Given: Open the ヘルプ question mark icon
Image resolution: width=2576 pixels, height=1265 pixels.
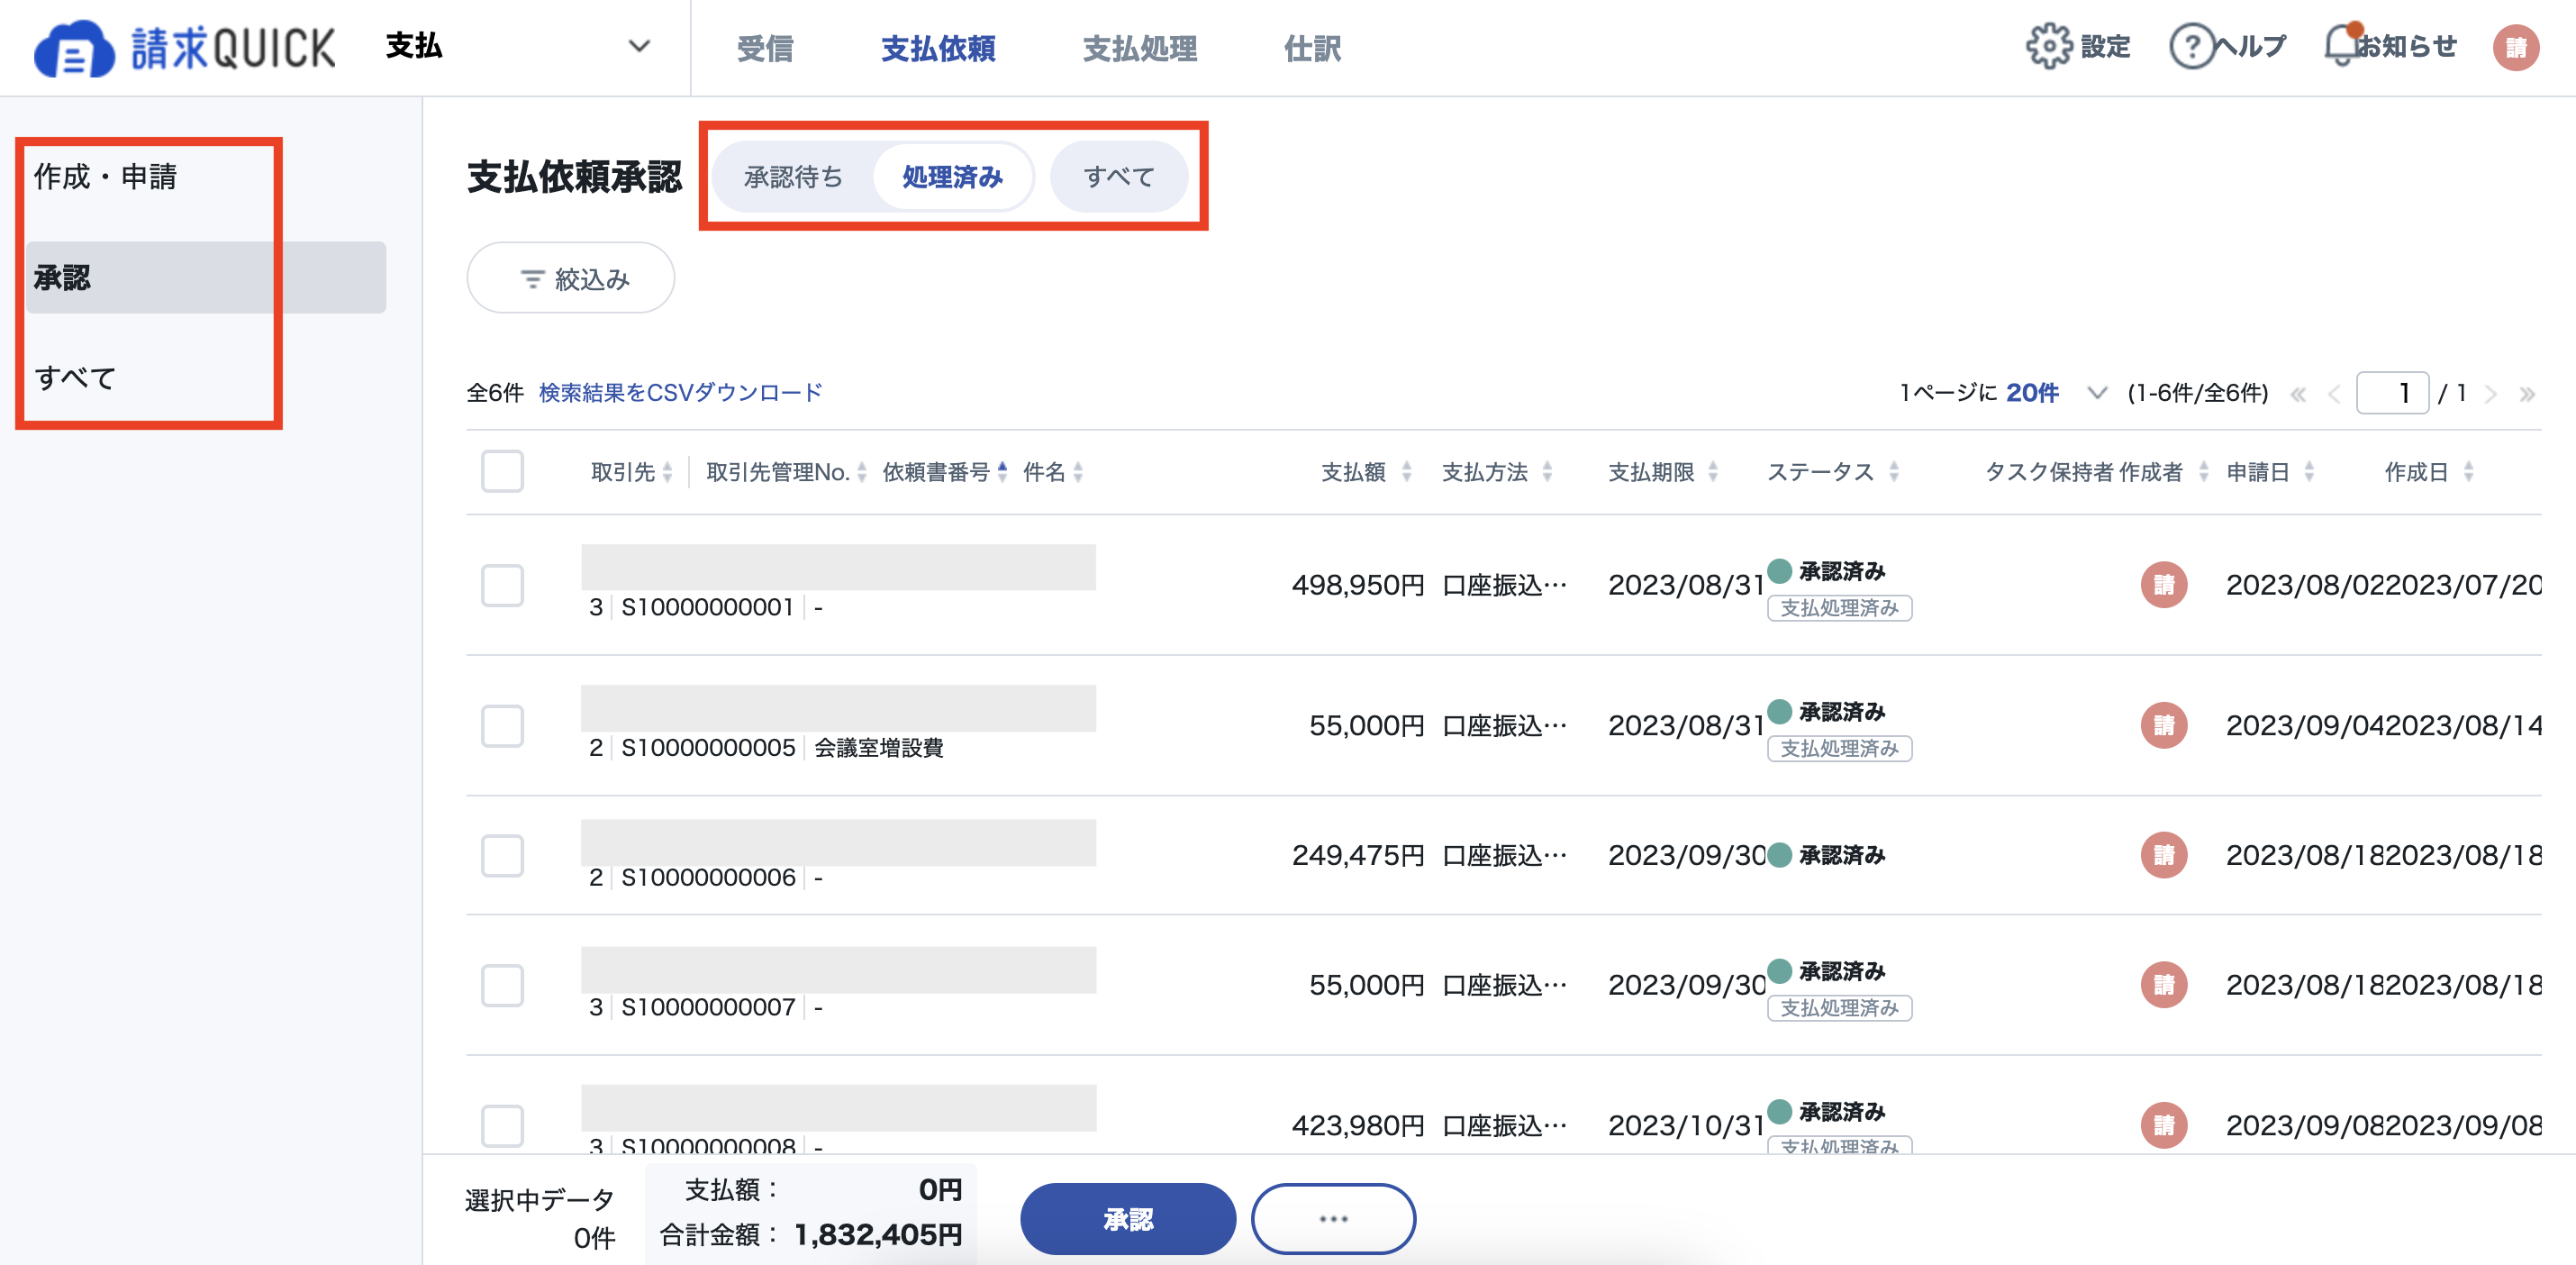Looking at the screenshot, I should pyautogui.click(x=2191, y=47).
